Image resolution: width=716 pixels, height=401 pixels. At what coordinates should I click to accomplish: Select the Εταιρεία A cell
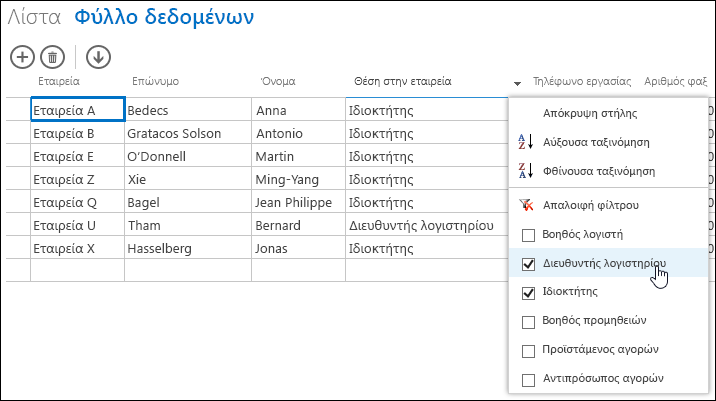click(78, 109)
